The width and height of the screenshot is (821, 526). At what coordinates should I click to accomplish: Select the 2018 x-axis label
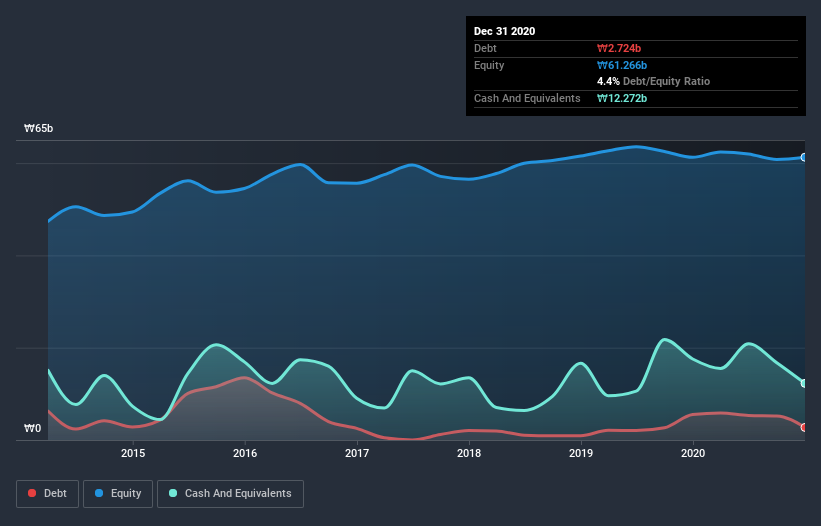click(x=469, y=453)
